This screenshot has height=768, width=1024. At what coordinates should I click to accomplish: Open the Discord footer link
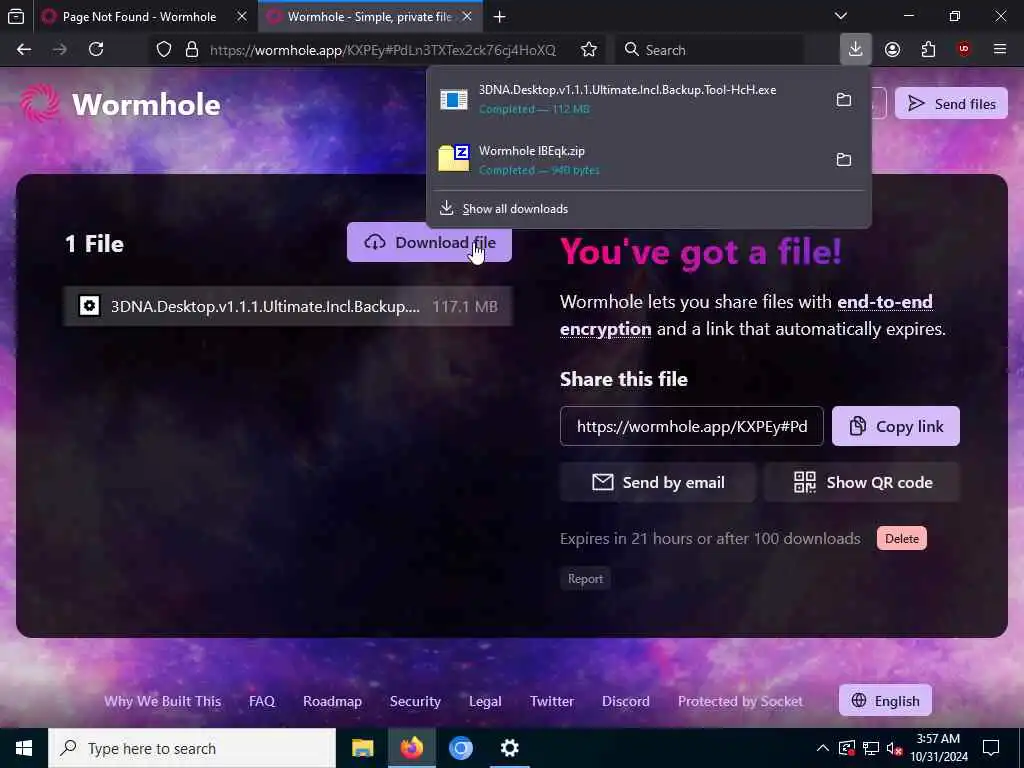[626, 701]
